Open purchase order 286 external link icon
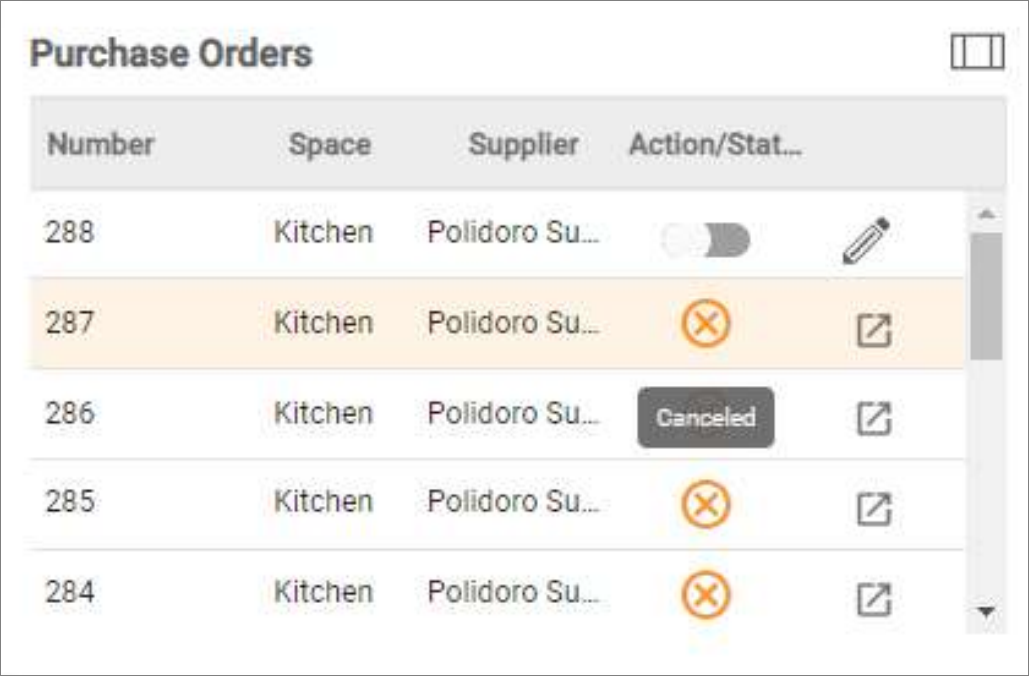The image size is (1029, 676). coord(874,419)
